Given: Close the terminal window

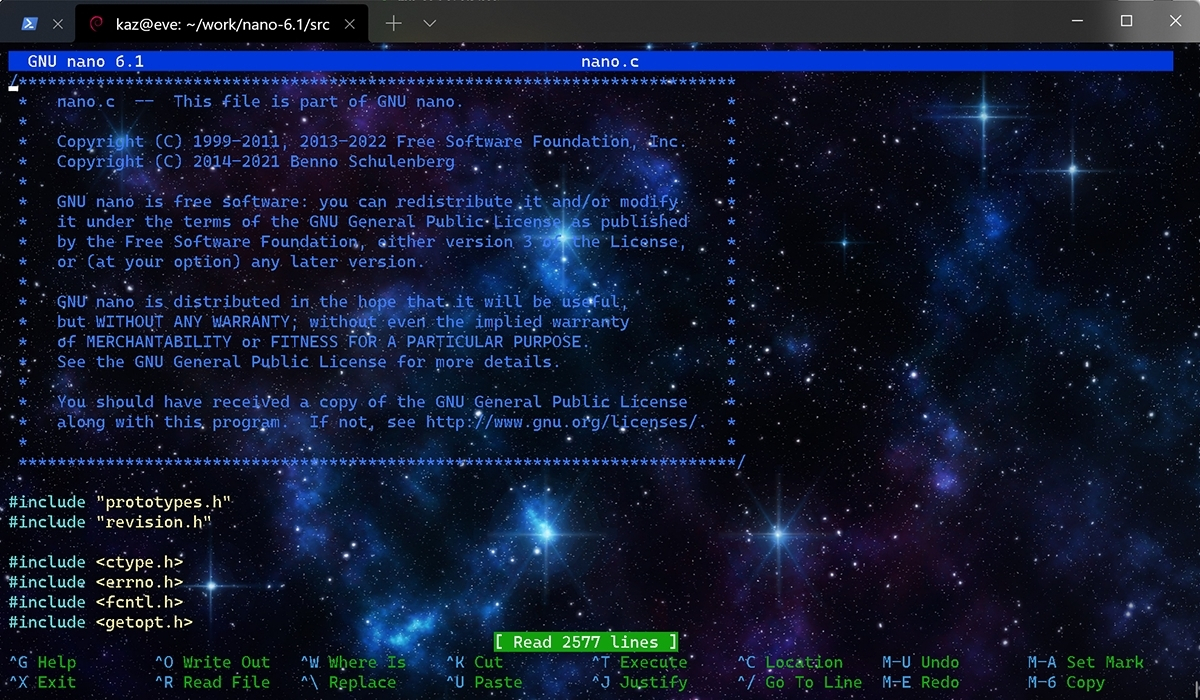Looking at the screenshot, I should point(1173,21).
